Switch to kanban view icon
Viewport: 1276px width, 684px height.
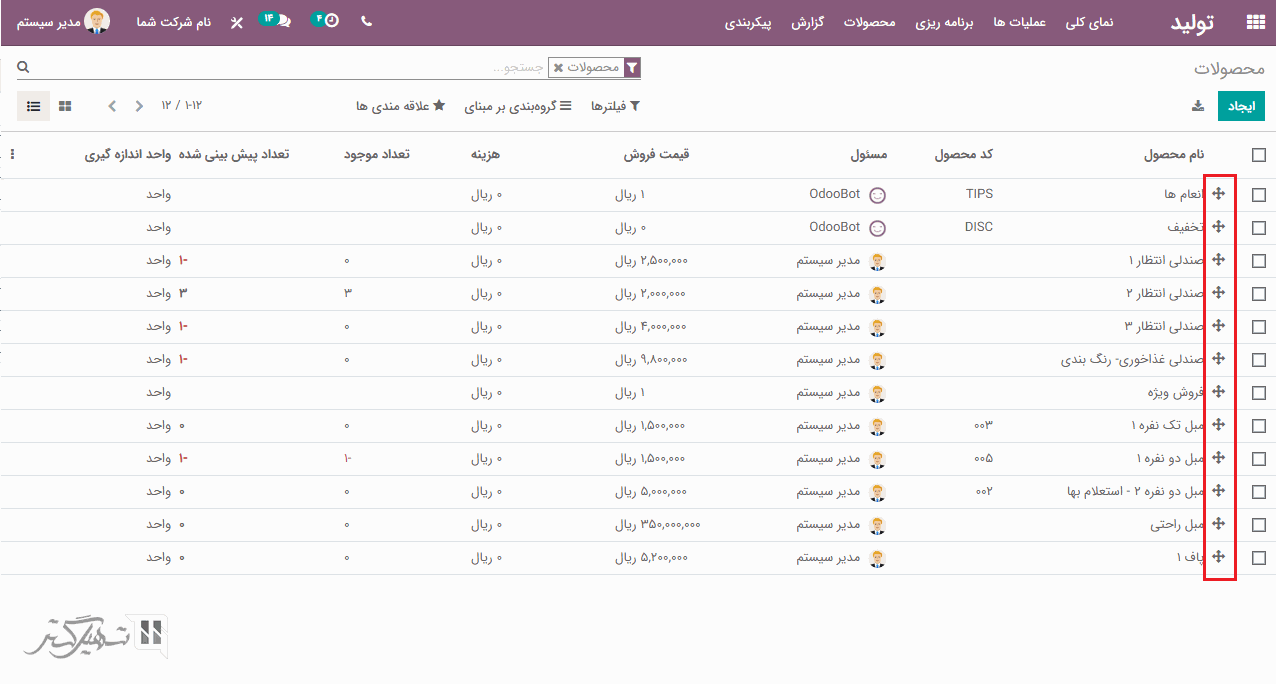tap(65, 105)
